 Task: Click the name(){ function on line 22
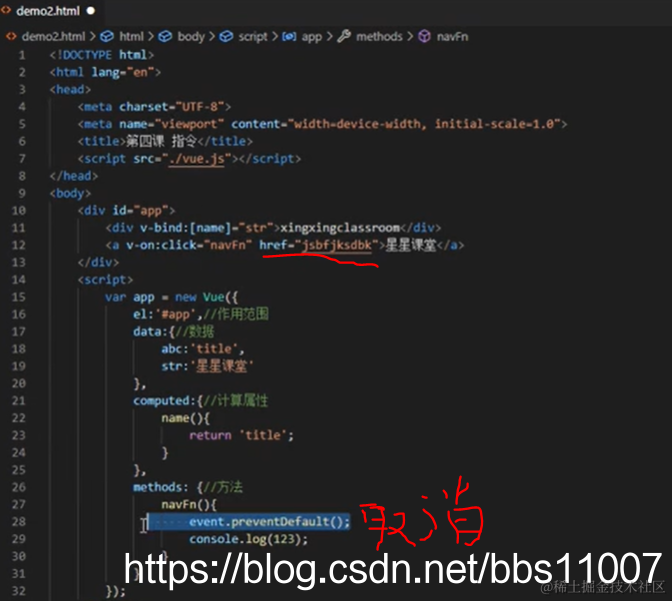point(185,418)
